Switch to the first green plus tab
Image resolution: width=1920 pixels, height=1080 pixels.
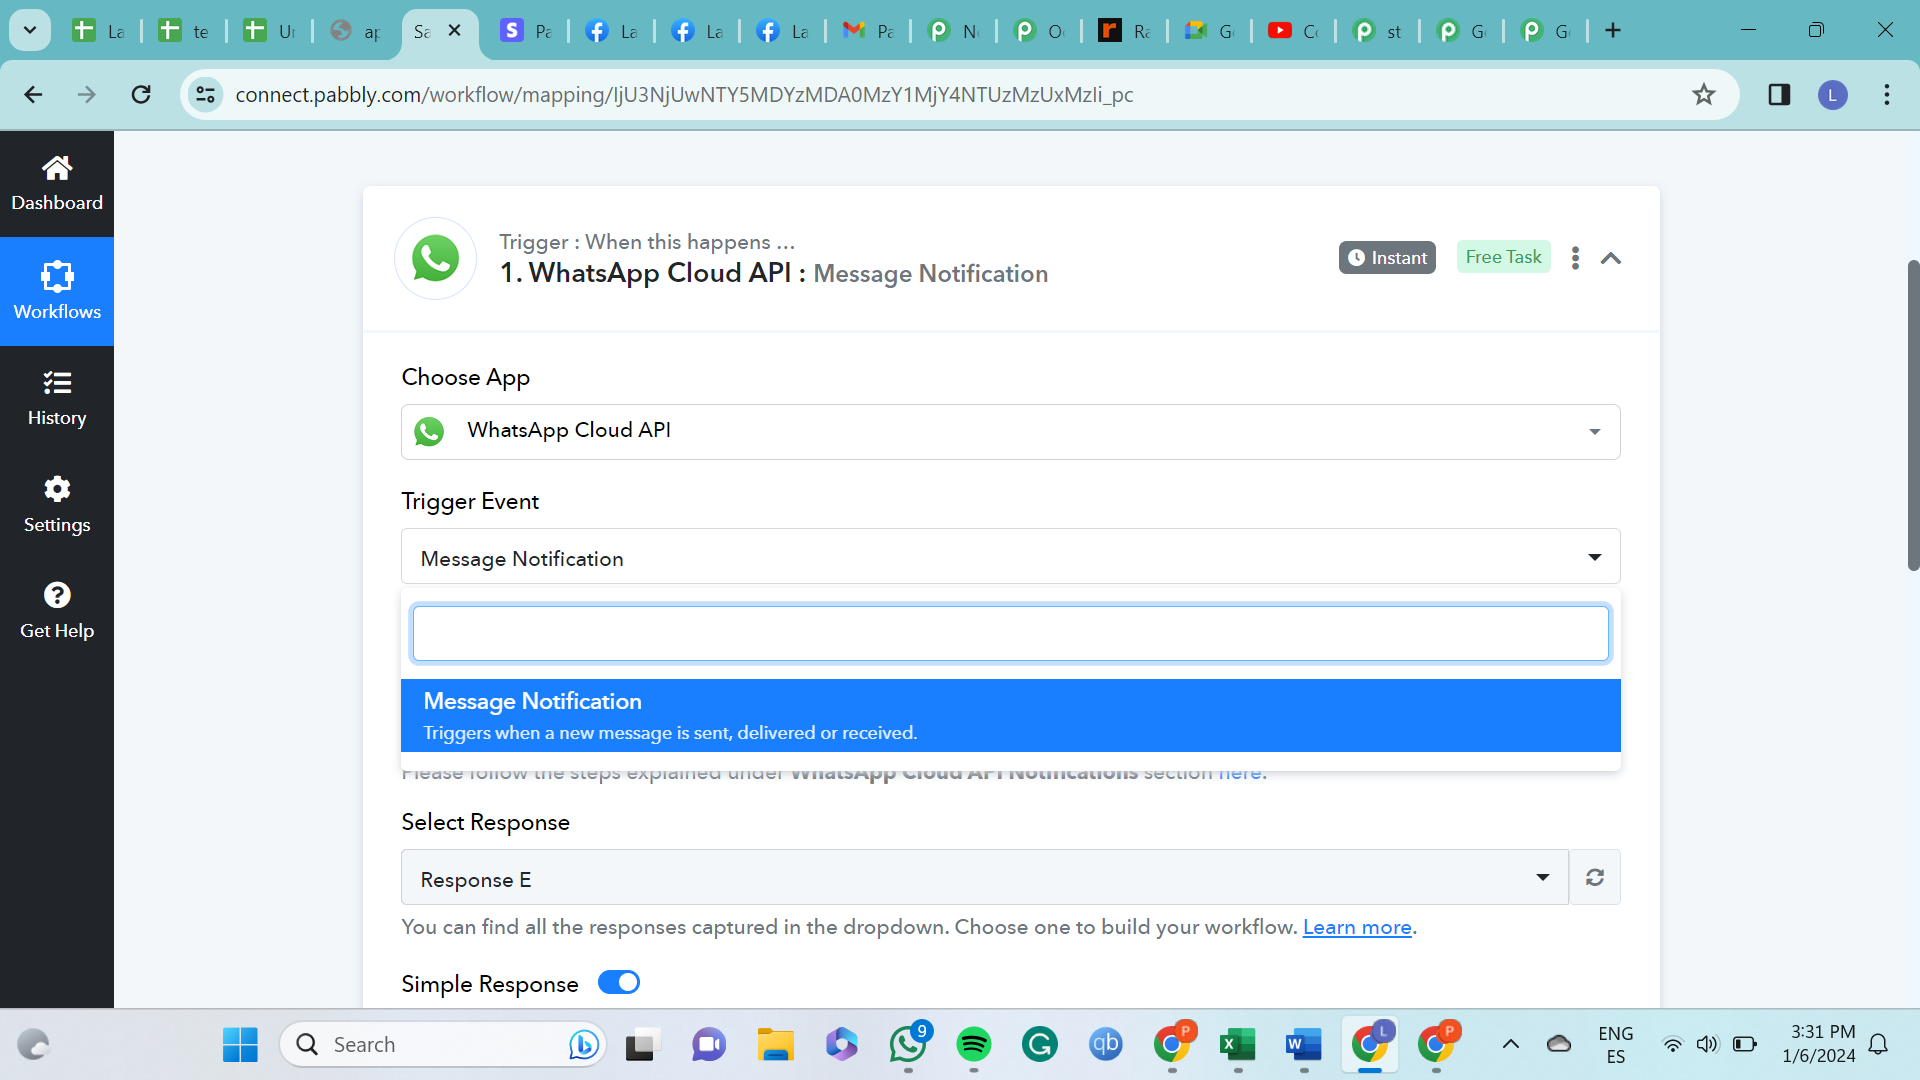[98, 31]
